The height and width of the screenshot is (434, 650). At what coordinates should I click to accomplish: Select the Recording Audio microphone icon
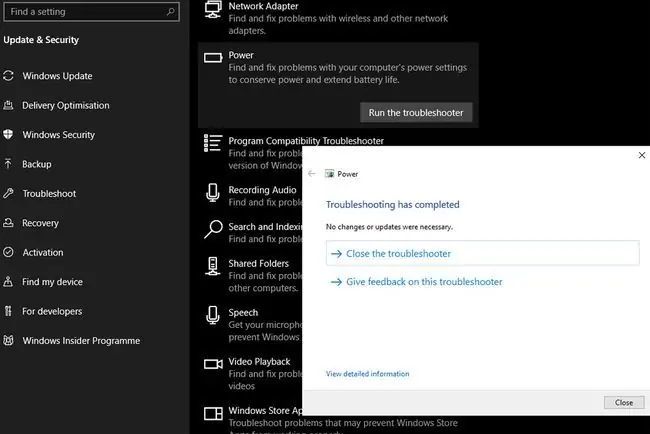click(213, 193)
